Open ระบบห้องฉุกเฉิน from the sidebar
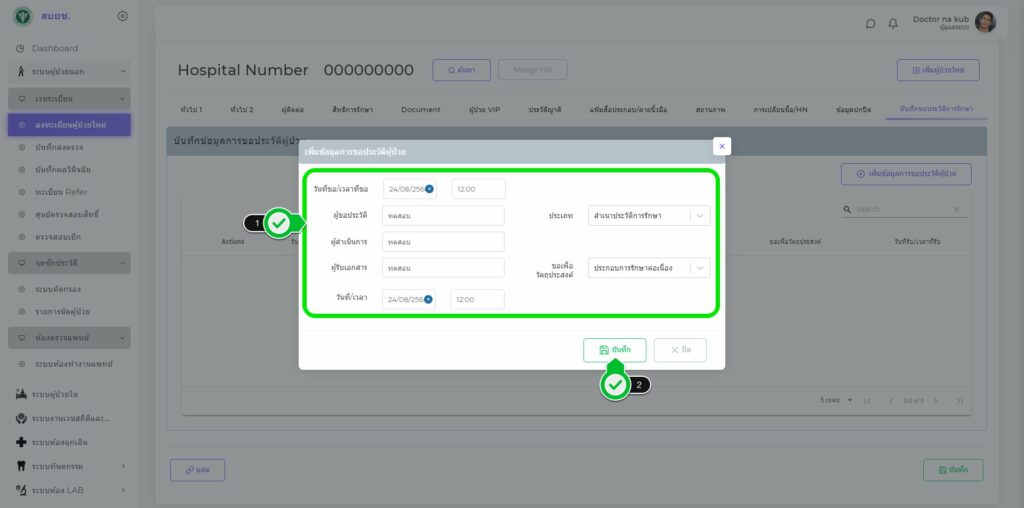Image resolution: width=1024 pixels, height=508 pixels. [x=70, y=442]
